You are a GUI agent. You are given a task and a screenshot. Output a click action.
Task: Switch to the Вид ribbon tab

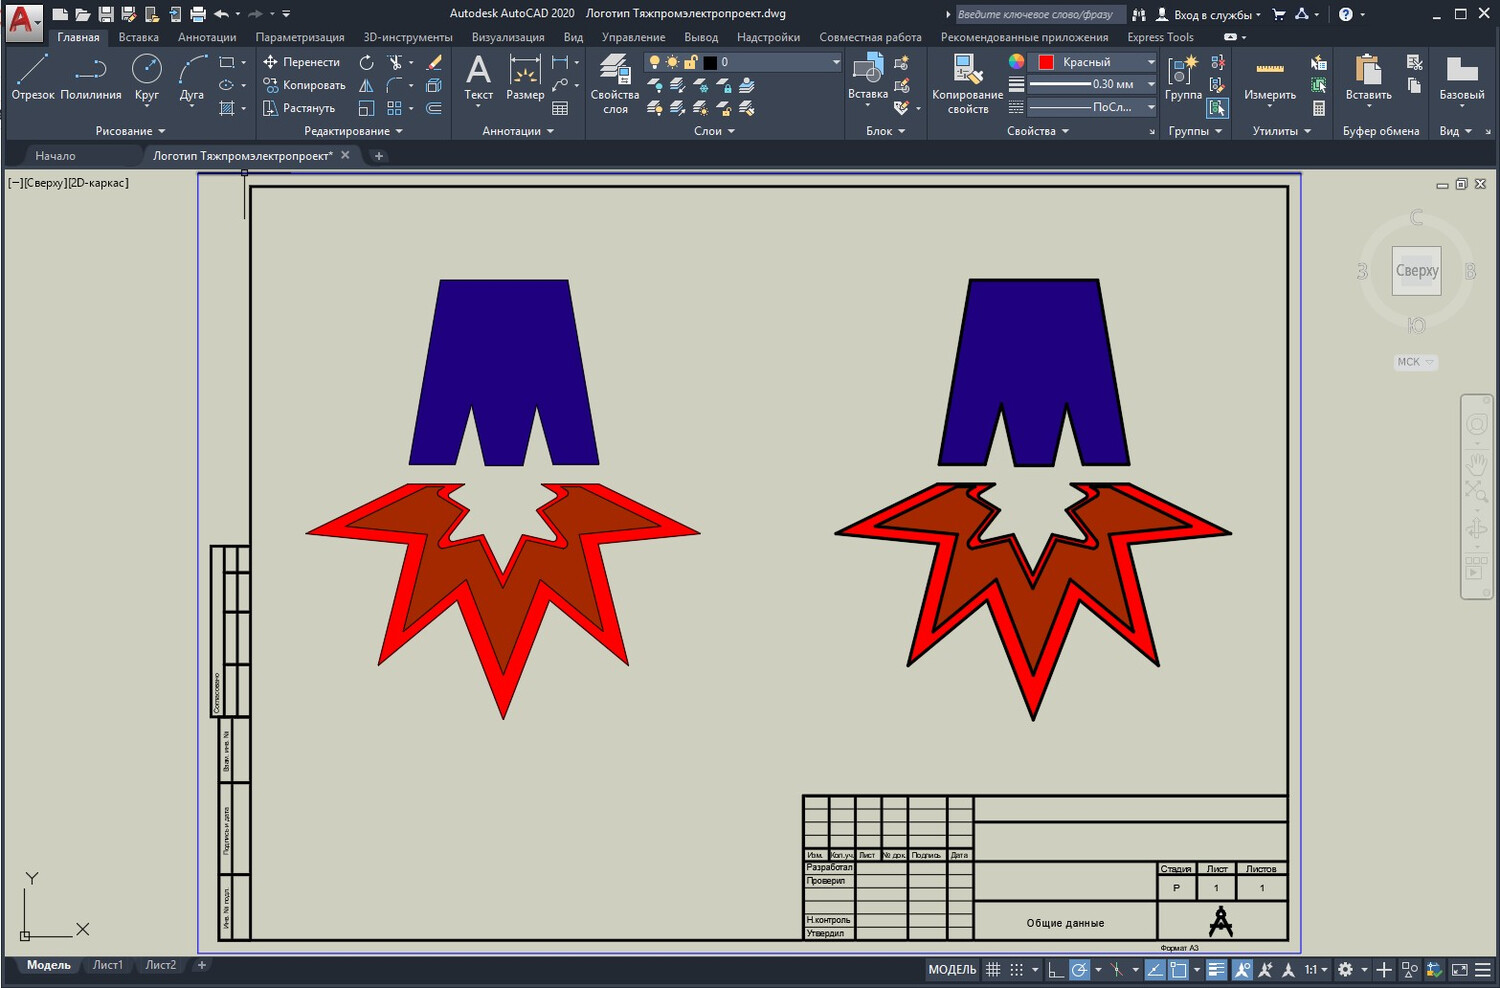(573, 37)
